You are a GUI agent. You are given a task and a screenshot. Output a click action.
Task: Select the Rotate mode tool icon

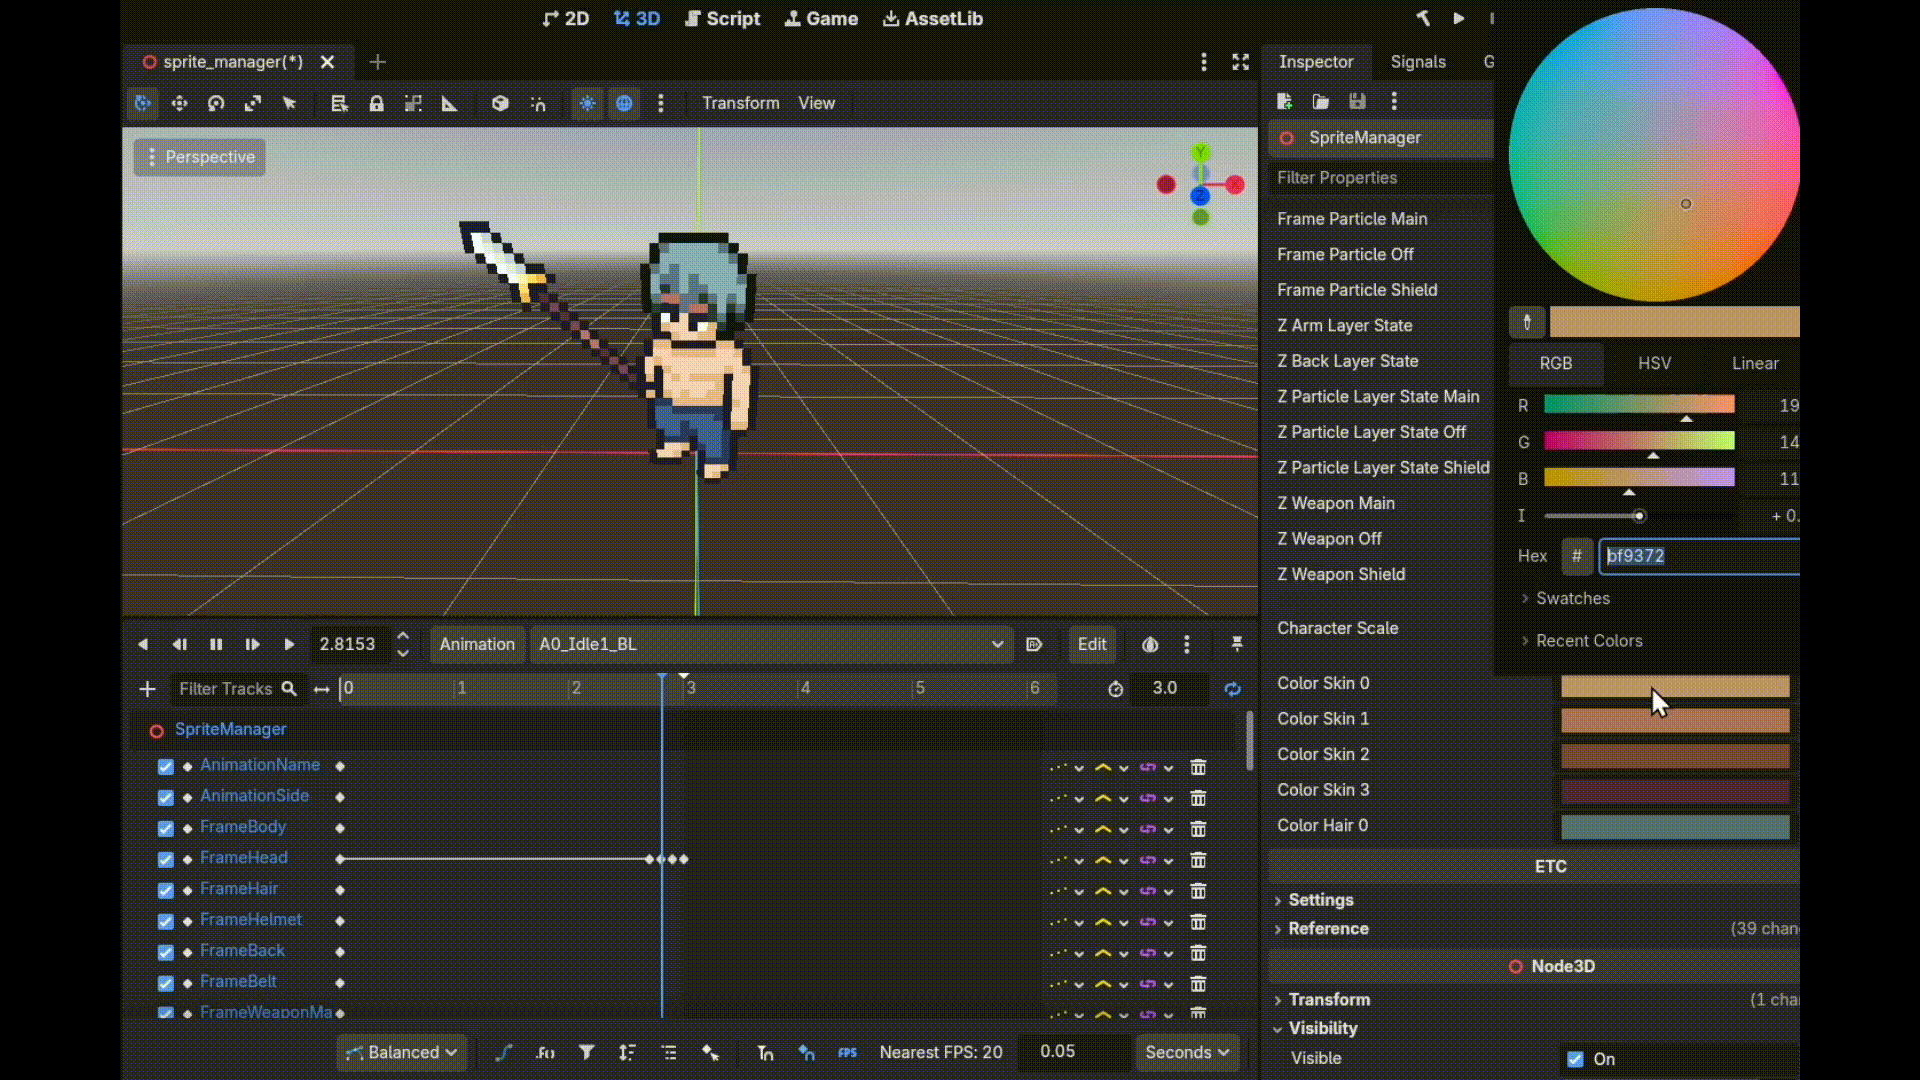pyautogui.click(x=216, y=103)
